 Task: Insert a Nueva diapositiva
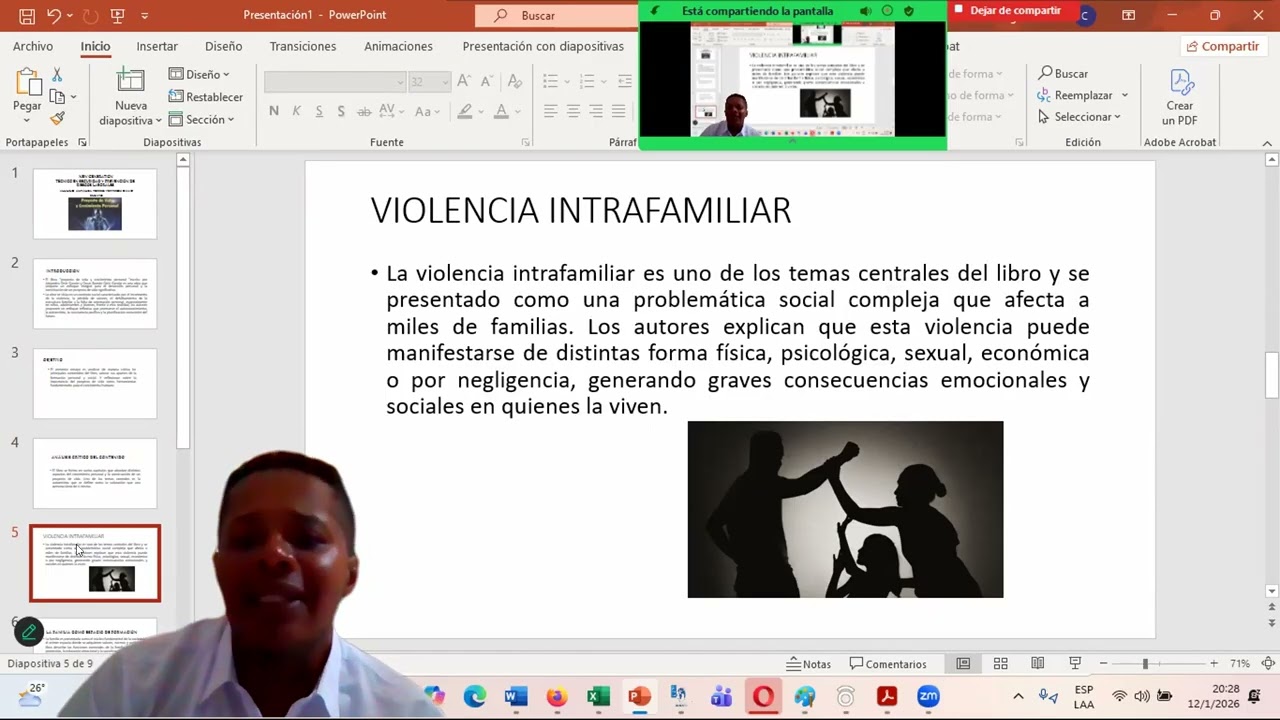click(130, 96)
